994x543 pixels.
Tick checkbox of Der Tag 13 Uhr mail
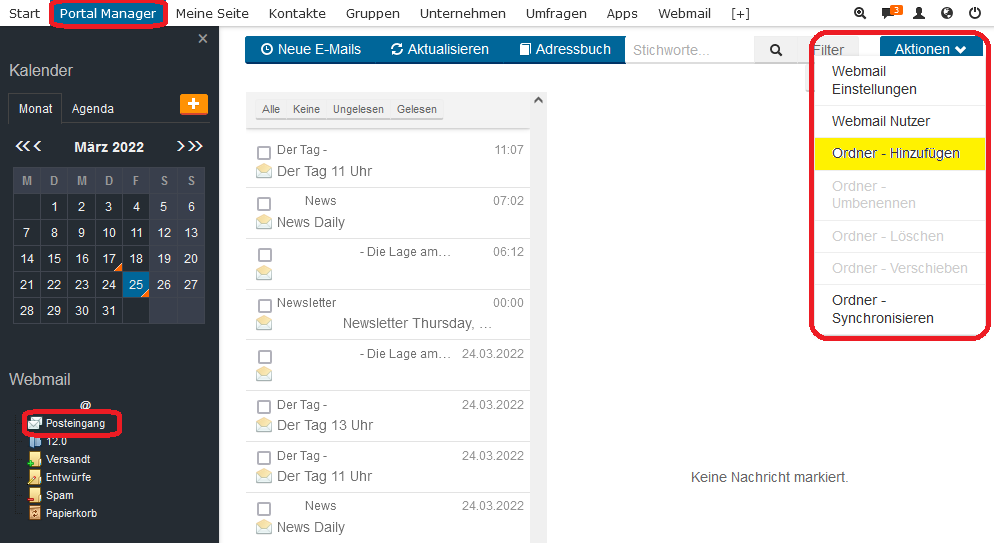click(264, 407)
